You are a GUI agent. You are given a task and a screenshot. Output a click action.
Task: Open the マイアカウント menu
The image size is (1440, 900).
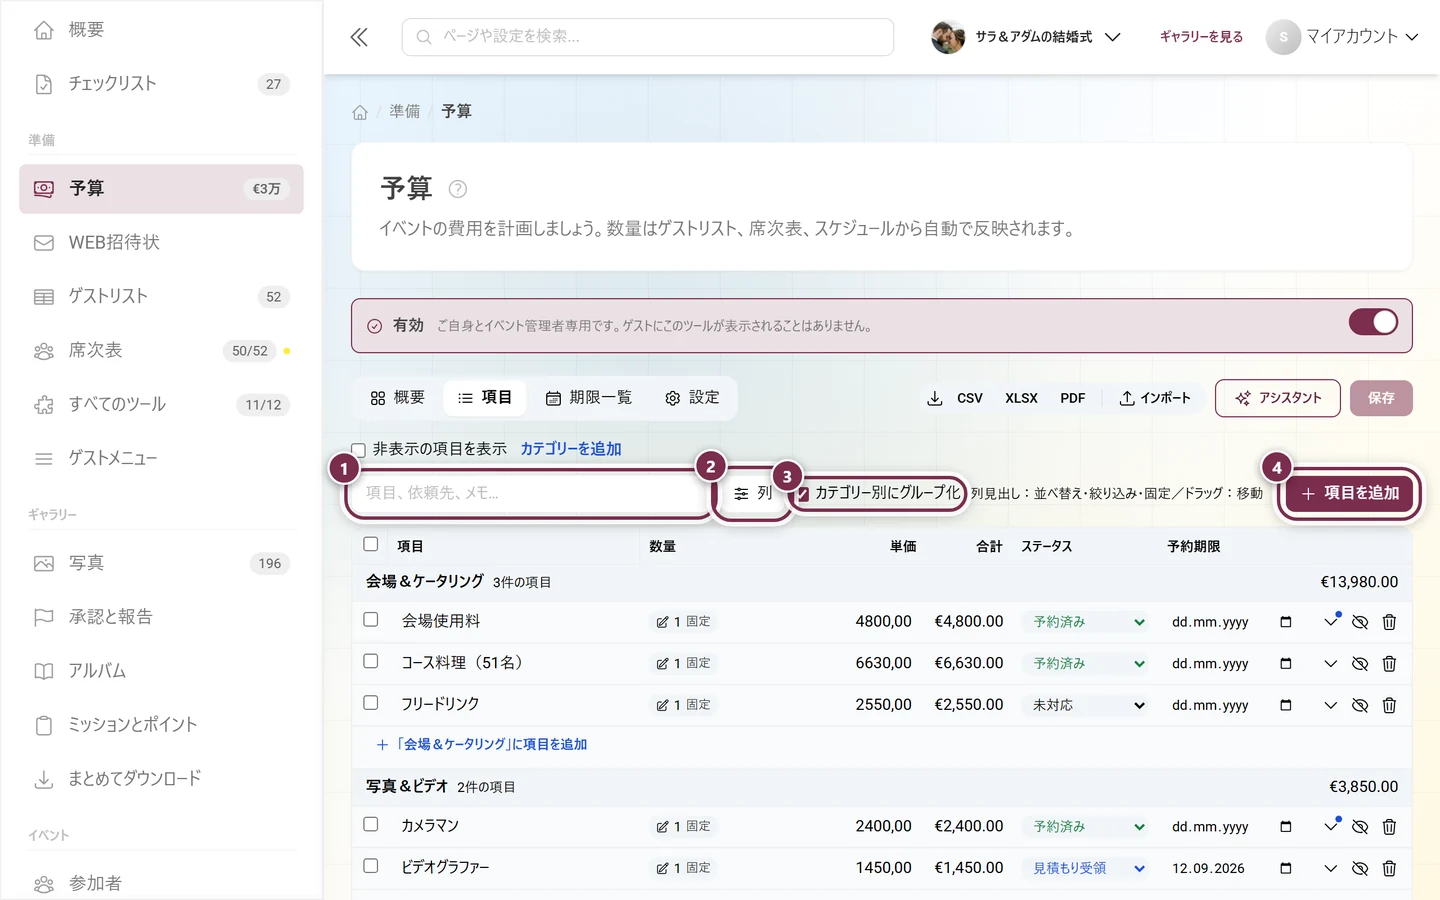point(1342,37)
